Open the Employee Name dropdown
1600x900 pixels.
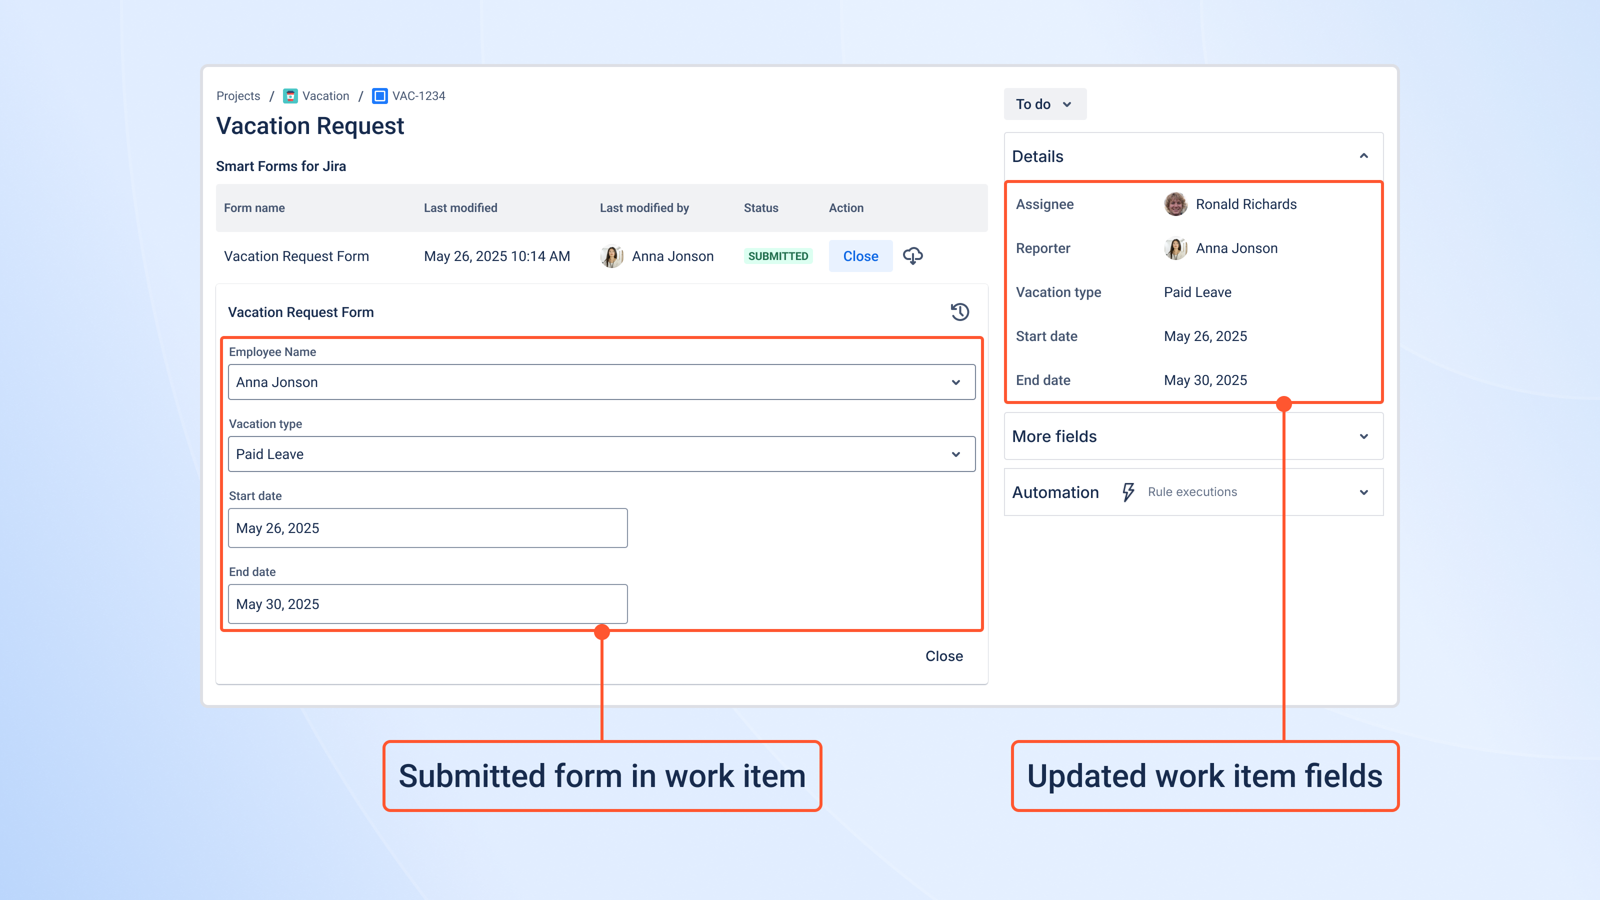(602, 382)
